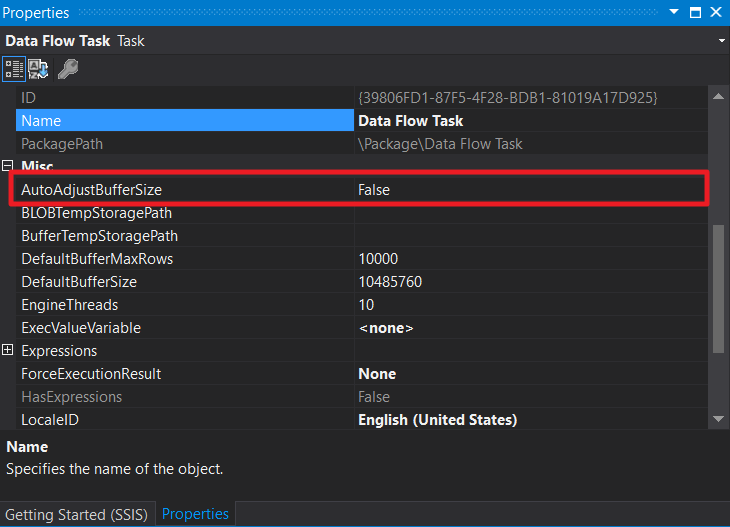This screenshot has width=730, height=527.
Task: Click the 10485760 value
Action: pos(531,282)
